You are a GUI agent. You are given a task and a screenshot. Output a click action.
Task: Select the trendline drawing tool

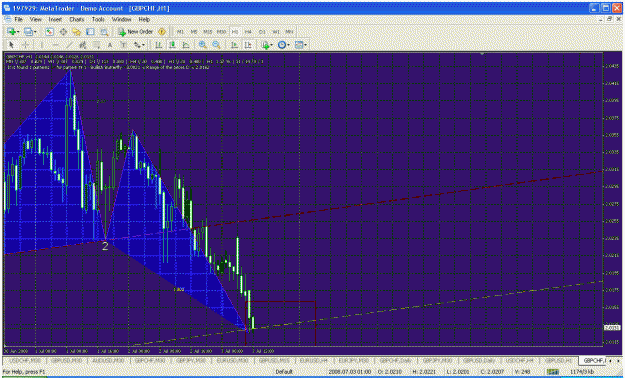tap(69, 45)
